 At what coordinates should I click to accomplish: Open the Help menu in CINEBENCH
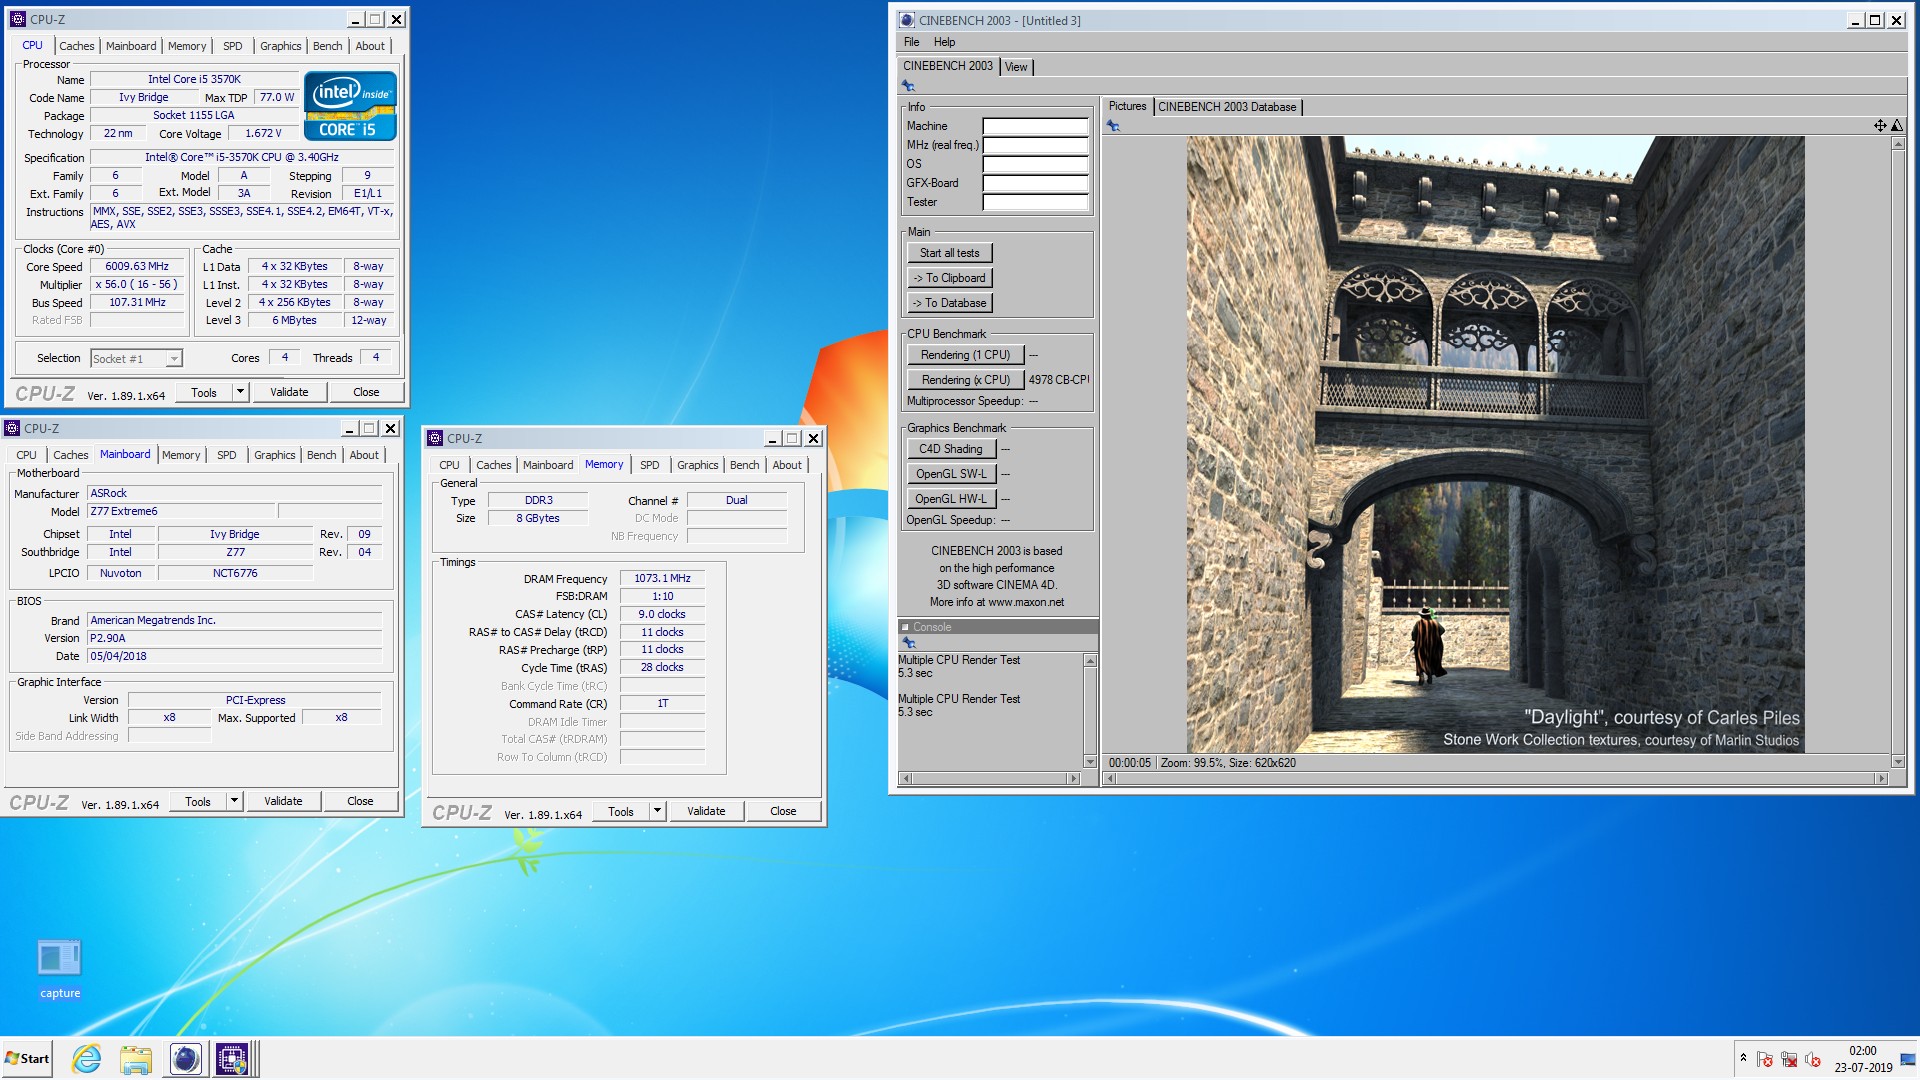pos(944,42)
